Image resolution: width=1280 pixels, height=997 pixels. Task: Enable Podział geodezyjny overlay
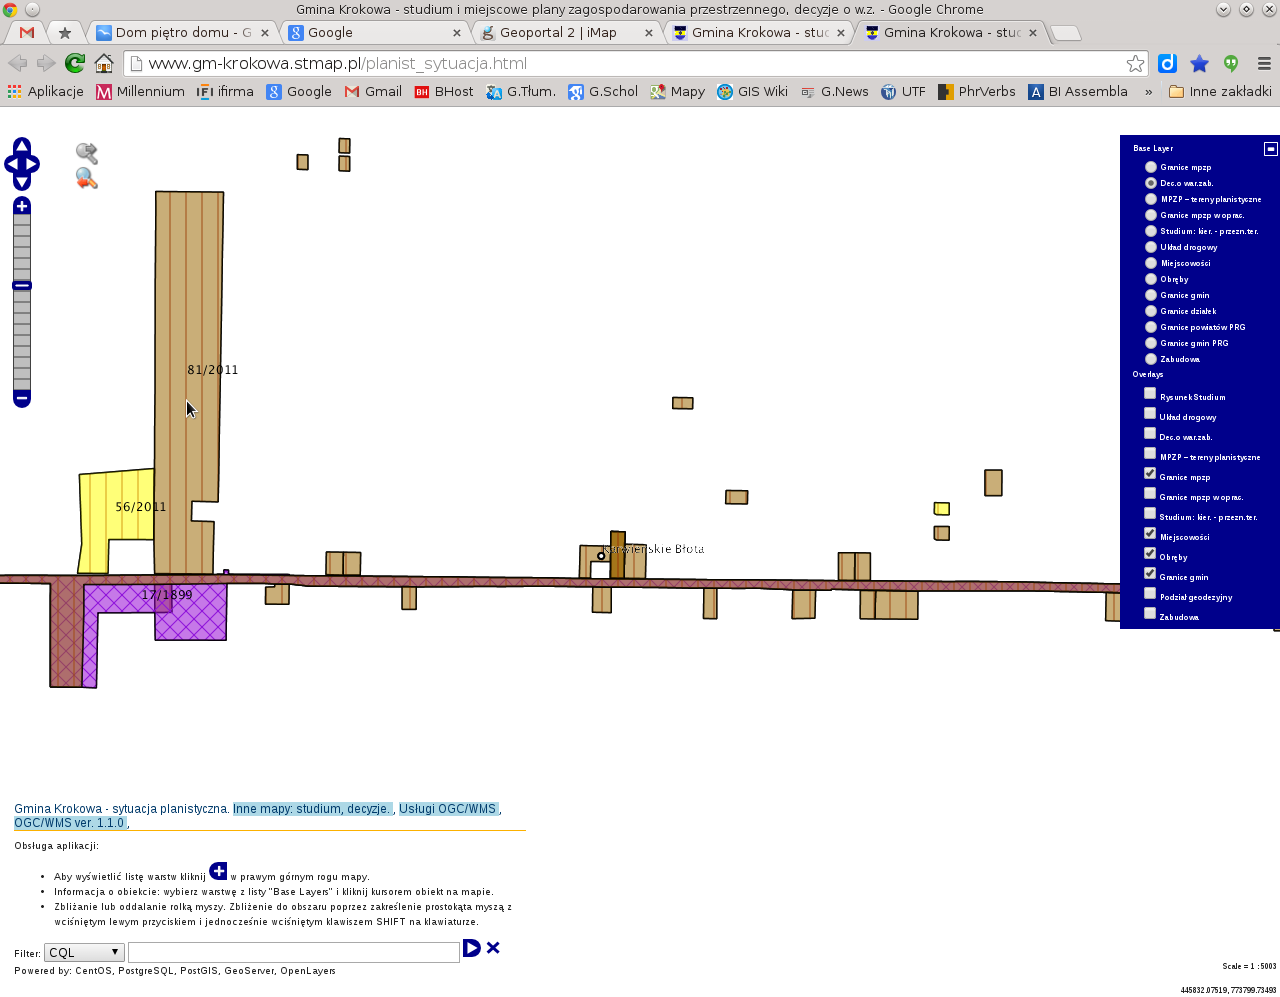click(x=1150, y=593)
